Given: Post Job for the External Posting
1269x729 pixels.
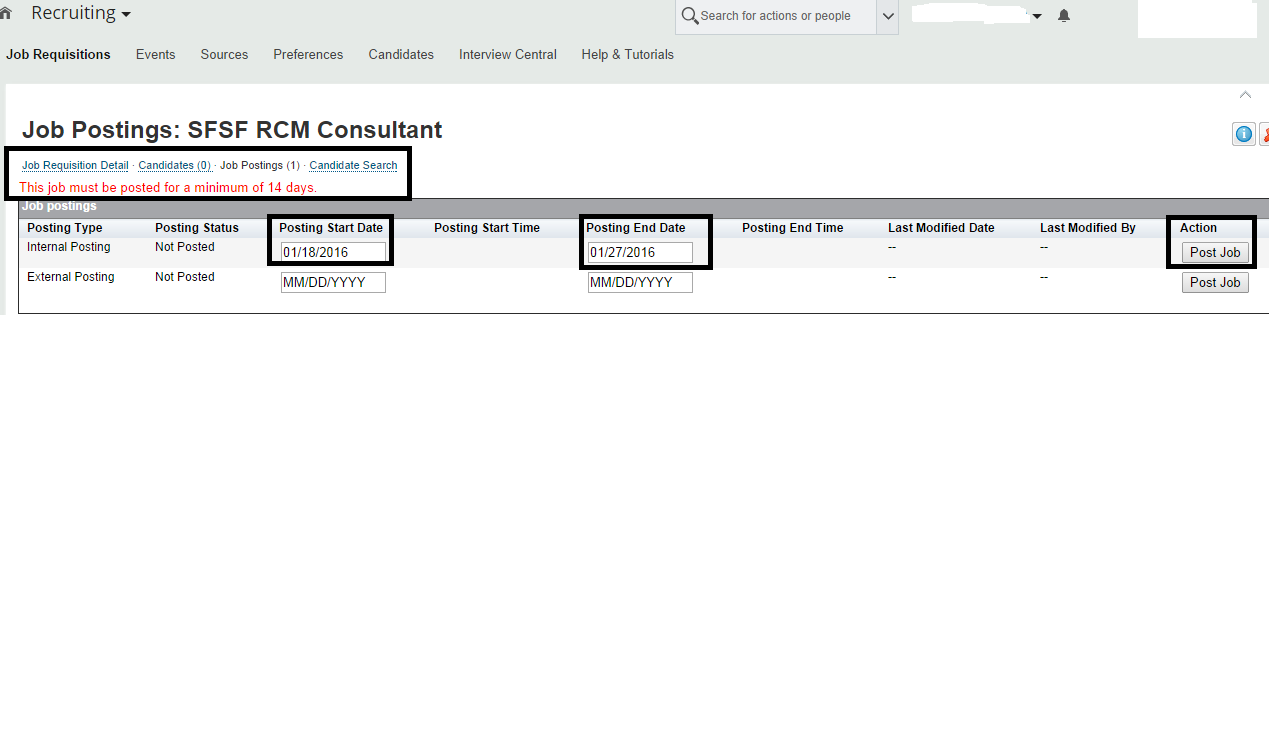Looking at the screenshot, I should [x=1215, y=282].
